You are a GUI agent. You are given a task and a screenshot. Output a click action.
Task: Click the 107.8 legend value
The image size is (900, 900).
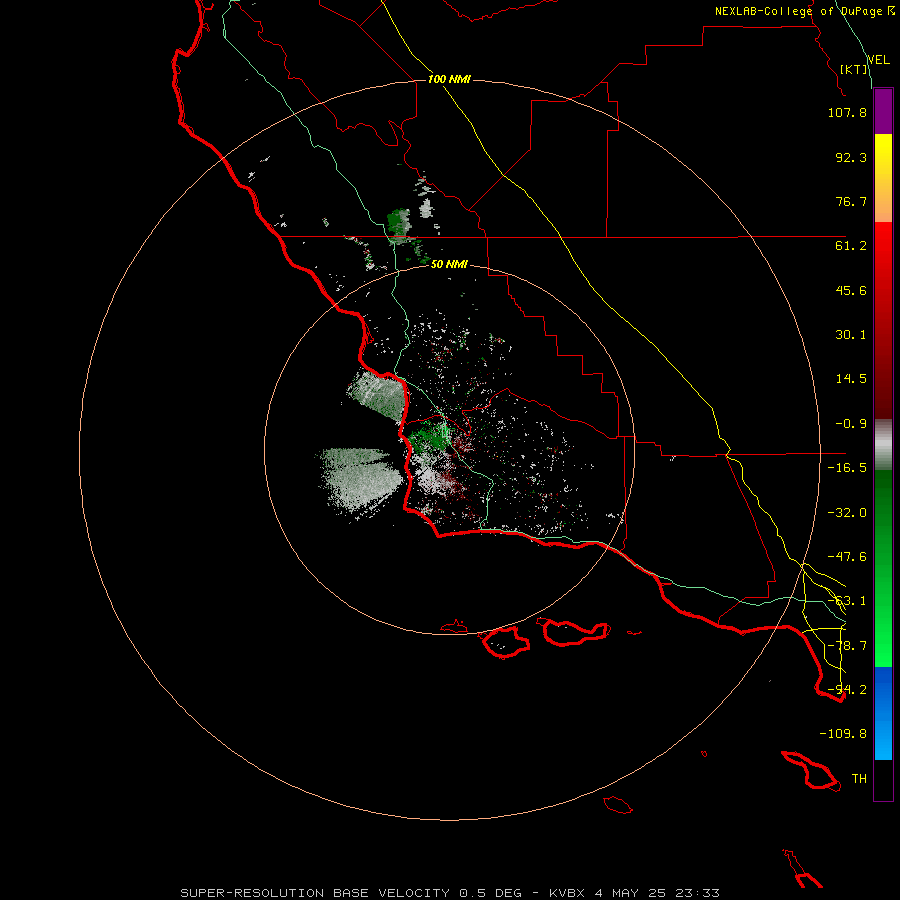pos(847,112)
